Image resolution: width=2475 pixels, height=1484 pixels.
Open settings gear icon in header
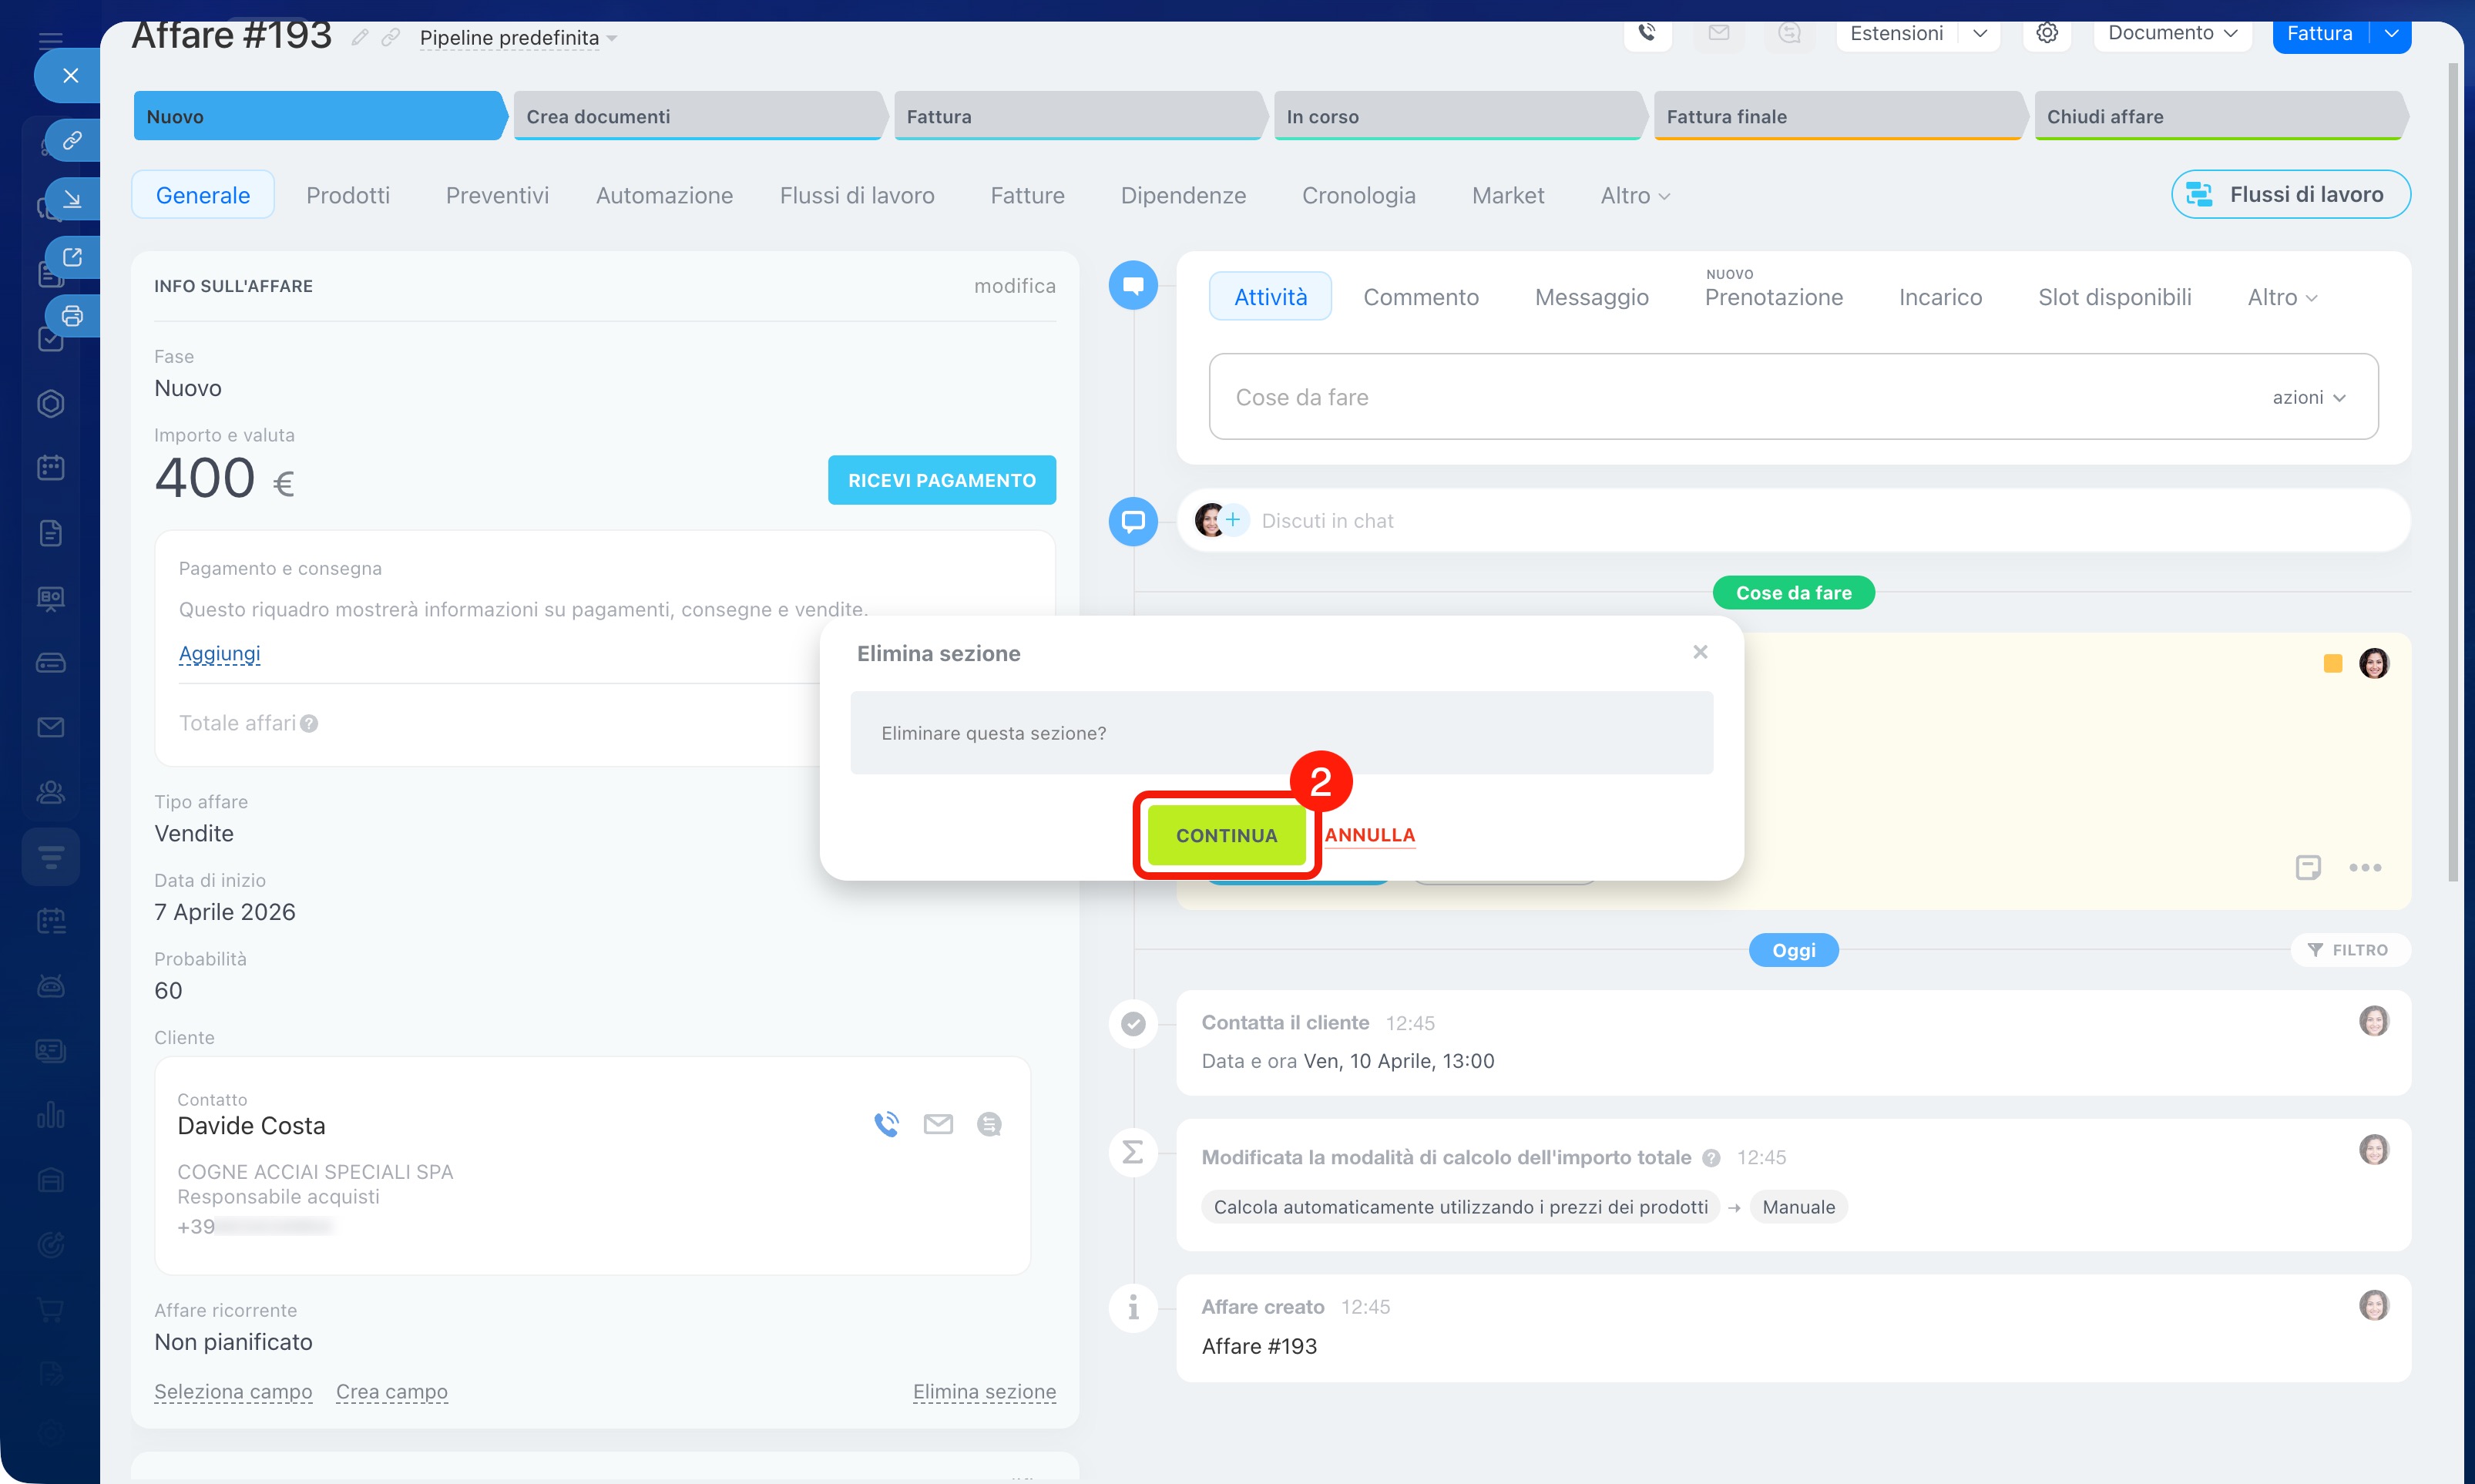point(2046,33)
